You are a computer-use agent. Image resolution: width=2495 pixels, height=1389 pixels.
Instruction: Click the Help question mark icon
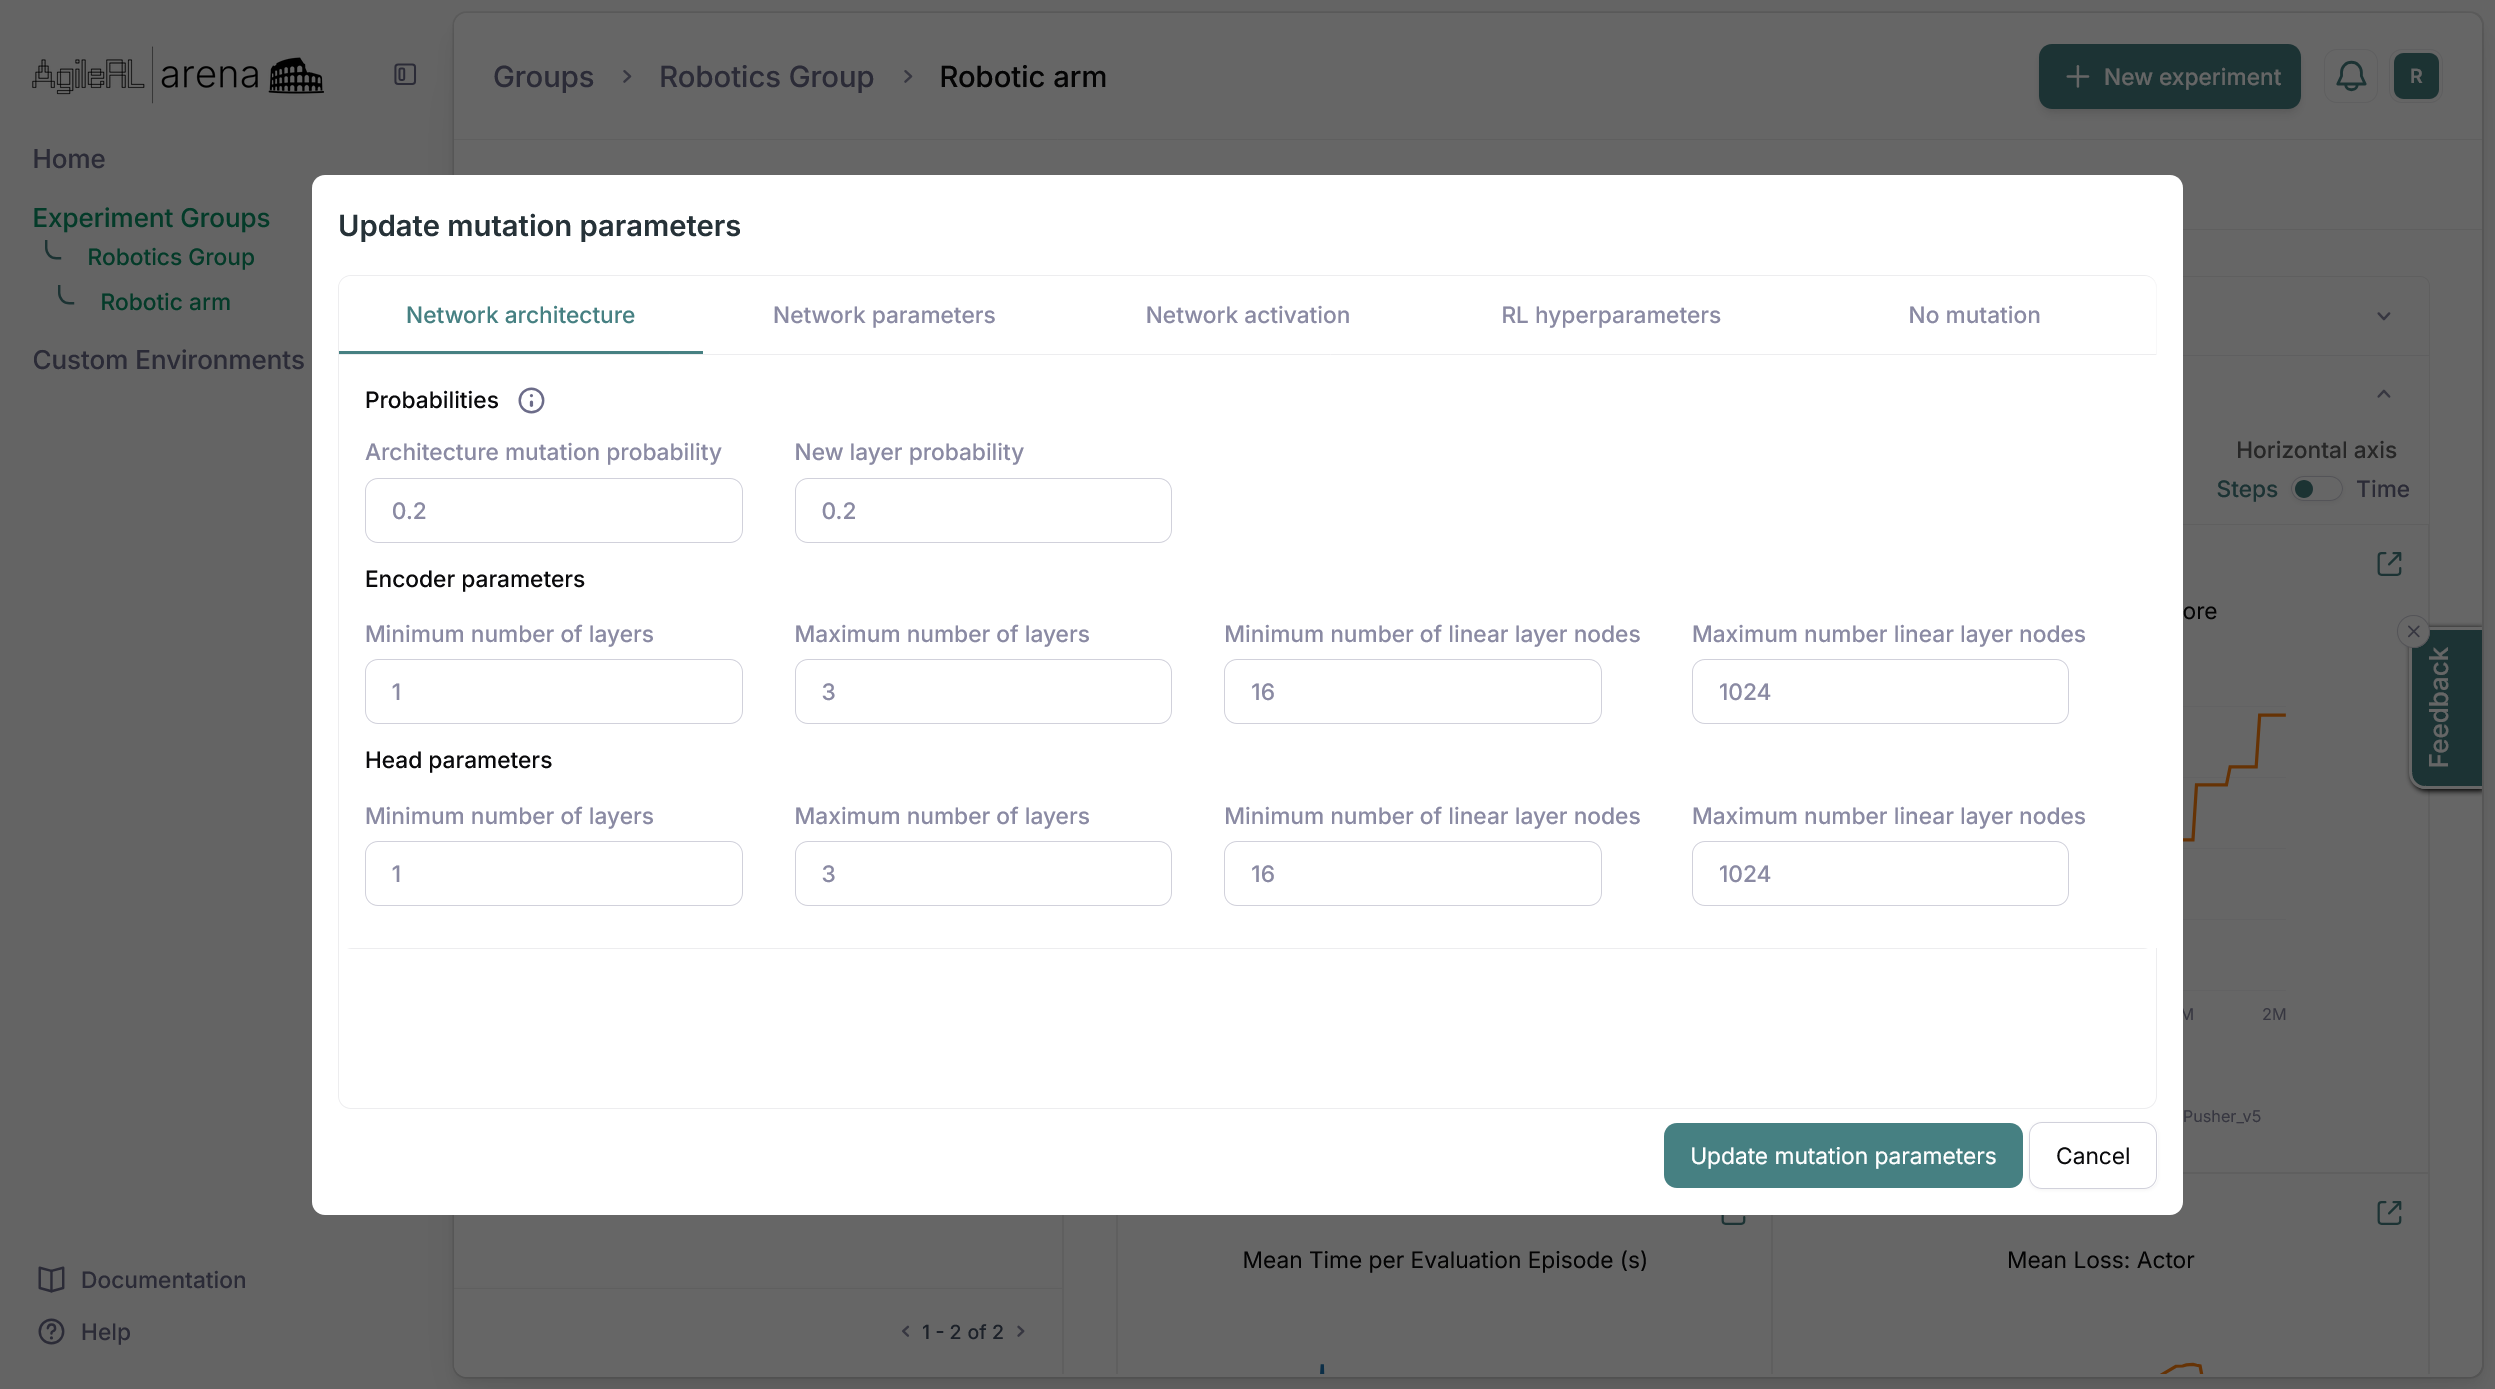(51, 1332)
